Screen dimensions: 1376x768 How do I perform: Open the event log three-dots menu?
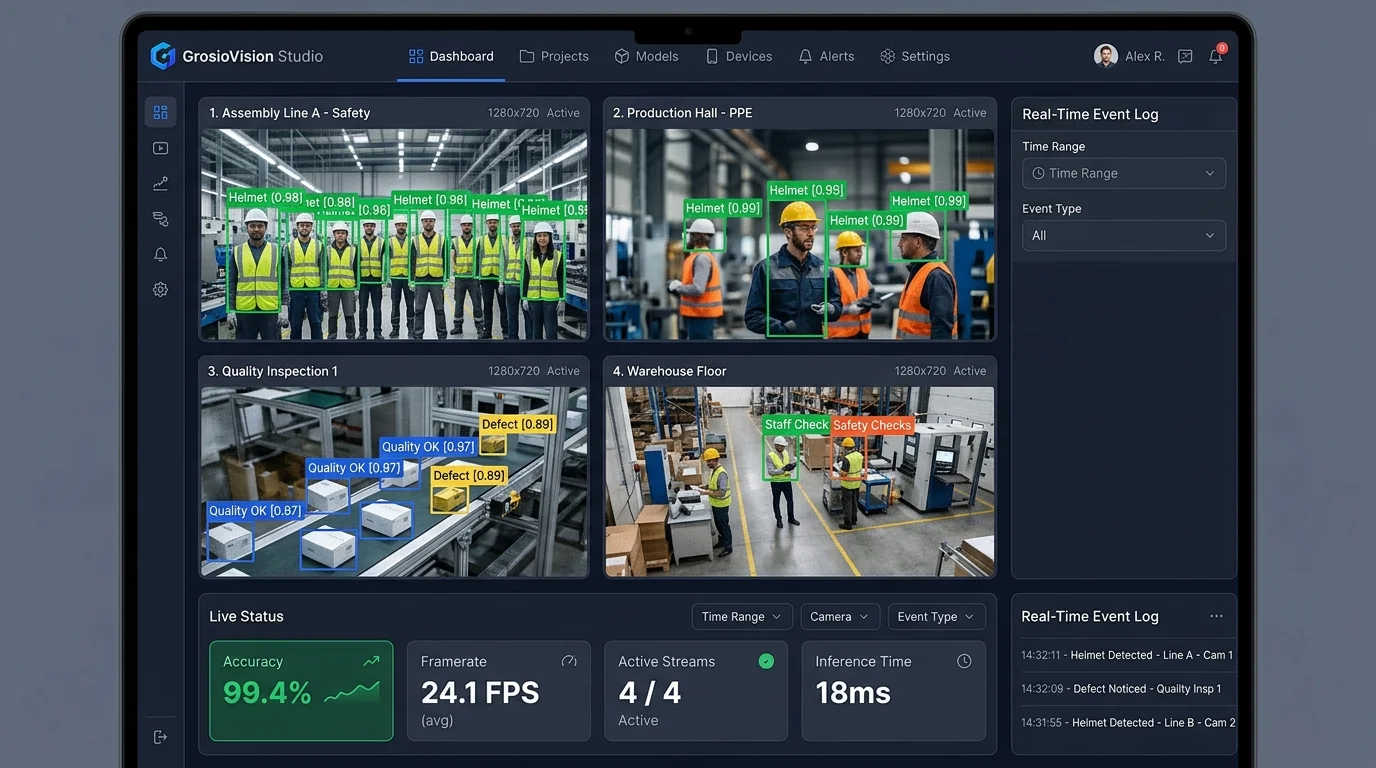point(1216,616)
